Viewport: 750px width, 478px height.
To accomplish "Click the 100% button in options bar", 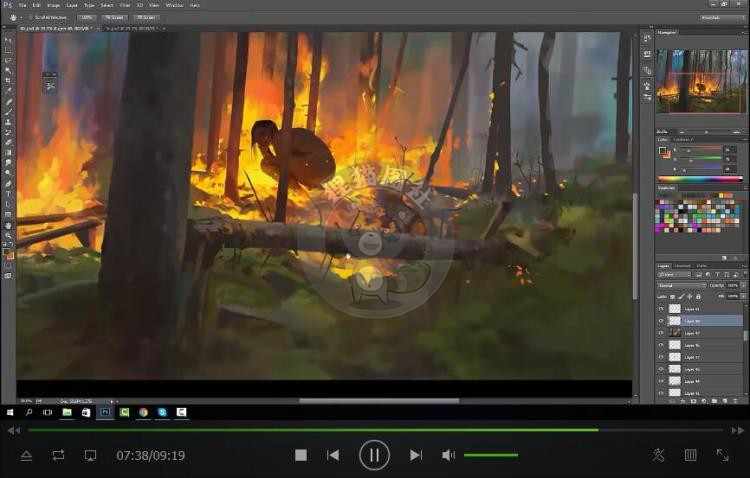I will click(x=87, y=17).
